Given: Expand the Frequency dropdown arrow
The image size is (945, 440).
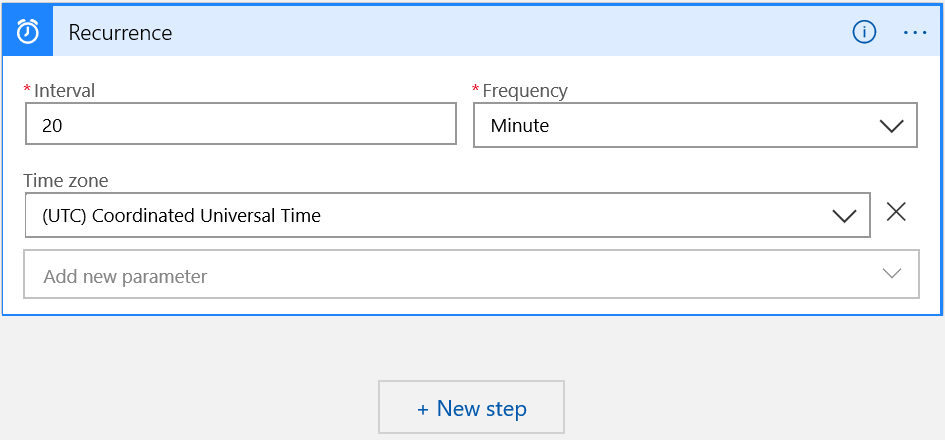Looking at the screenshot, I should click(x=890, y=126).
